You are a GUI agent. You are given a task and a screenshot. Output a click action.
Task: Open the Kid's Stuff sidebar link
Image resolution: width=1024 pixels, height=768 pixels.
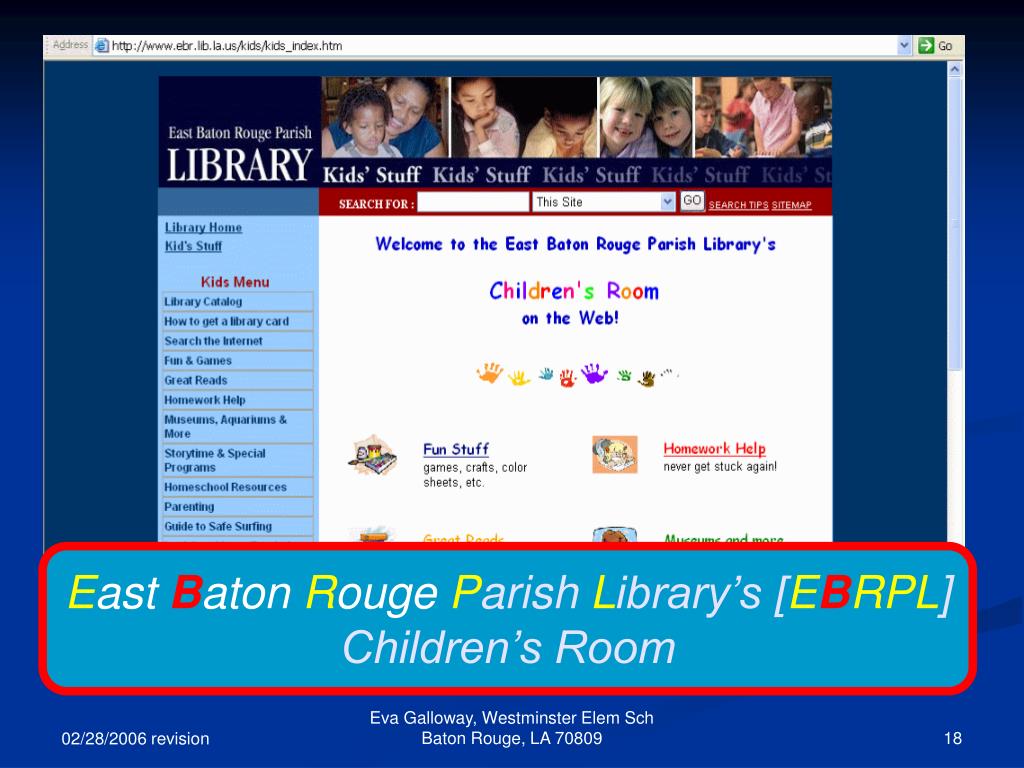[x=193, y=246]
